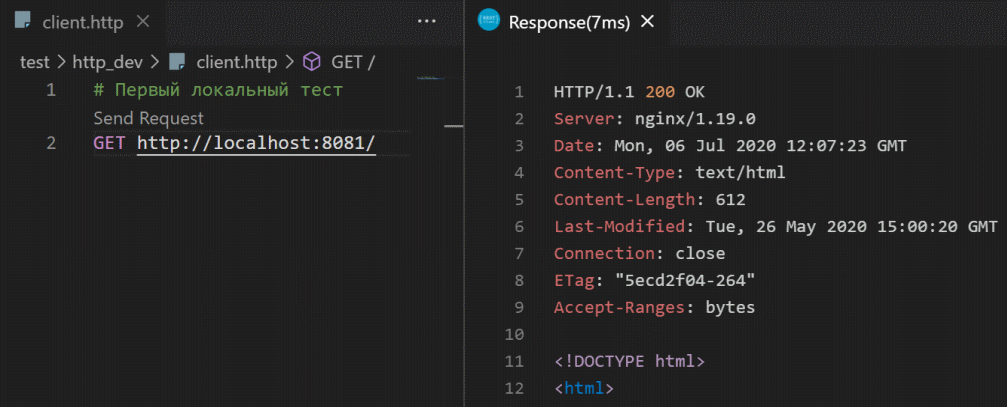
Task: Expand the test breadcrumb folder
Action: click(34, 62)
